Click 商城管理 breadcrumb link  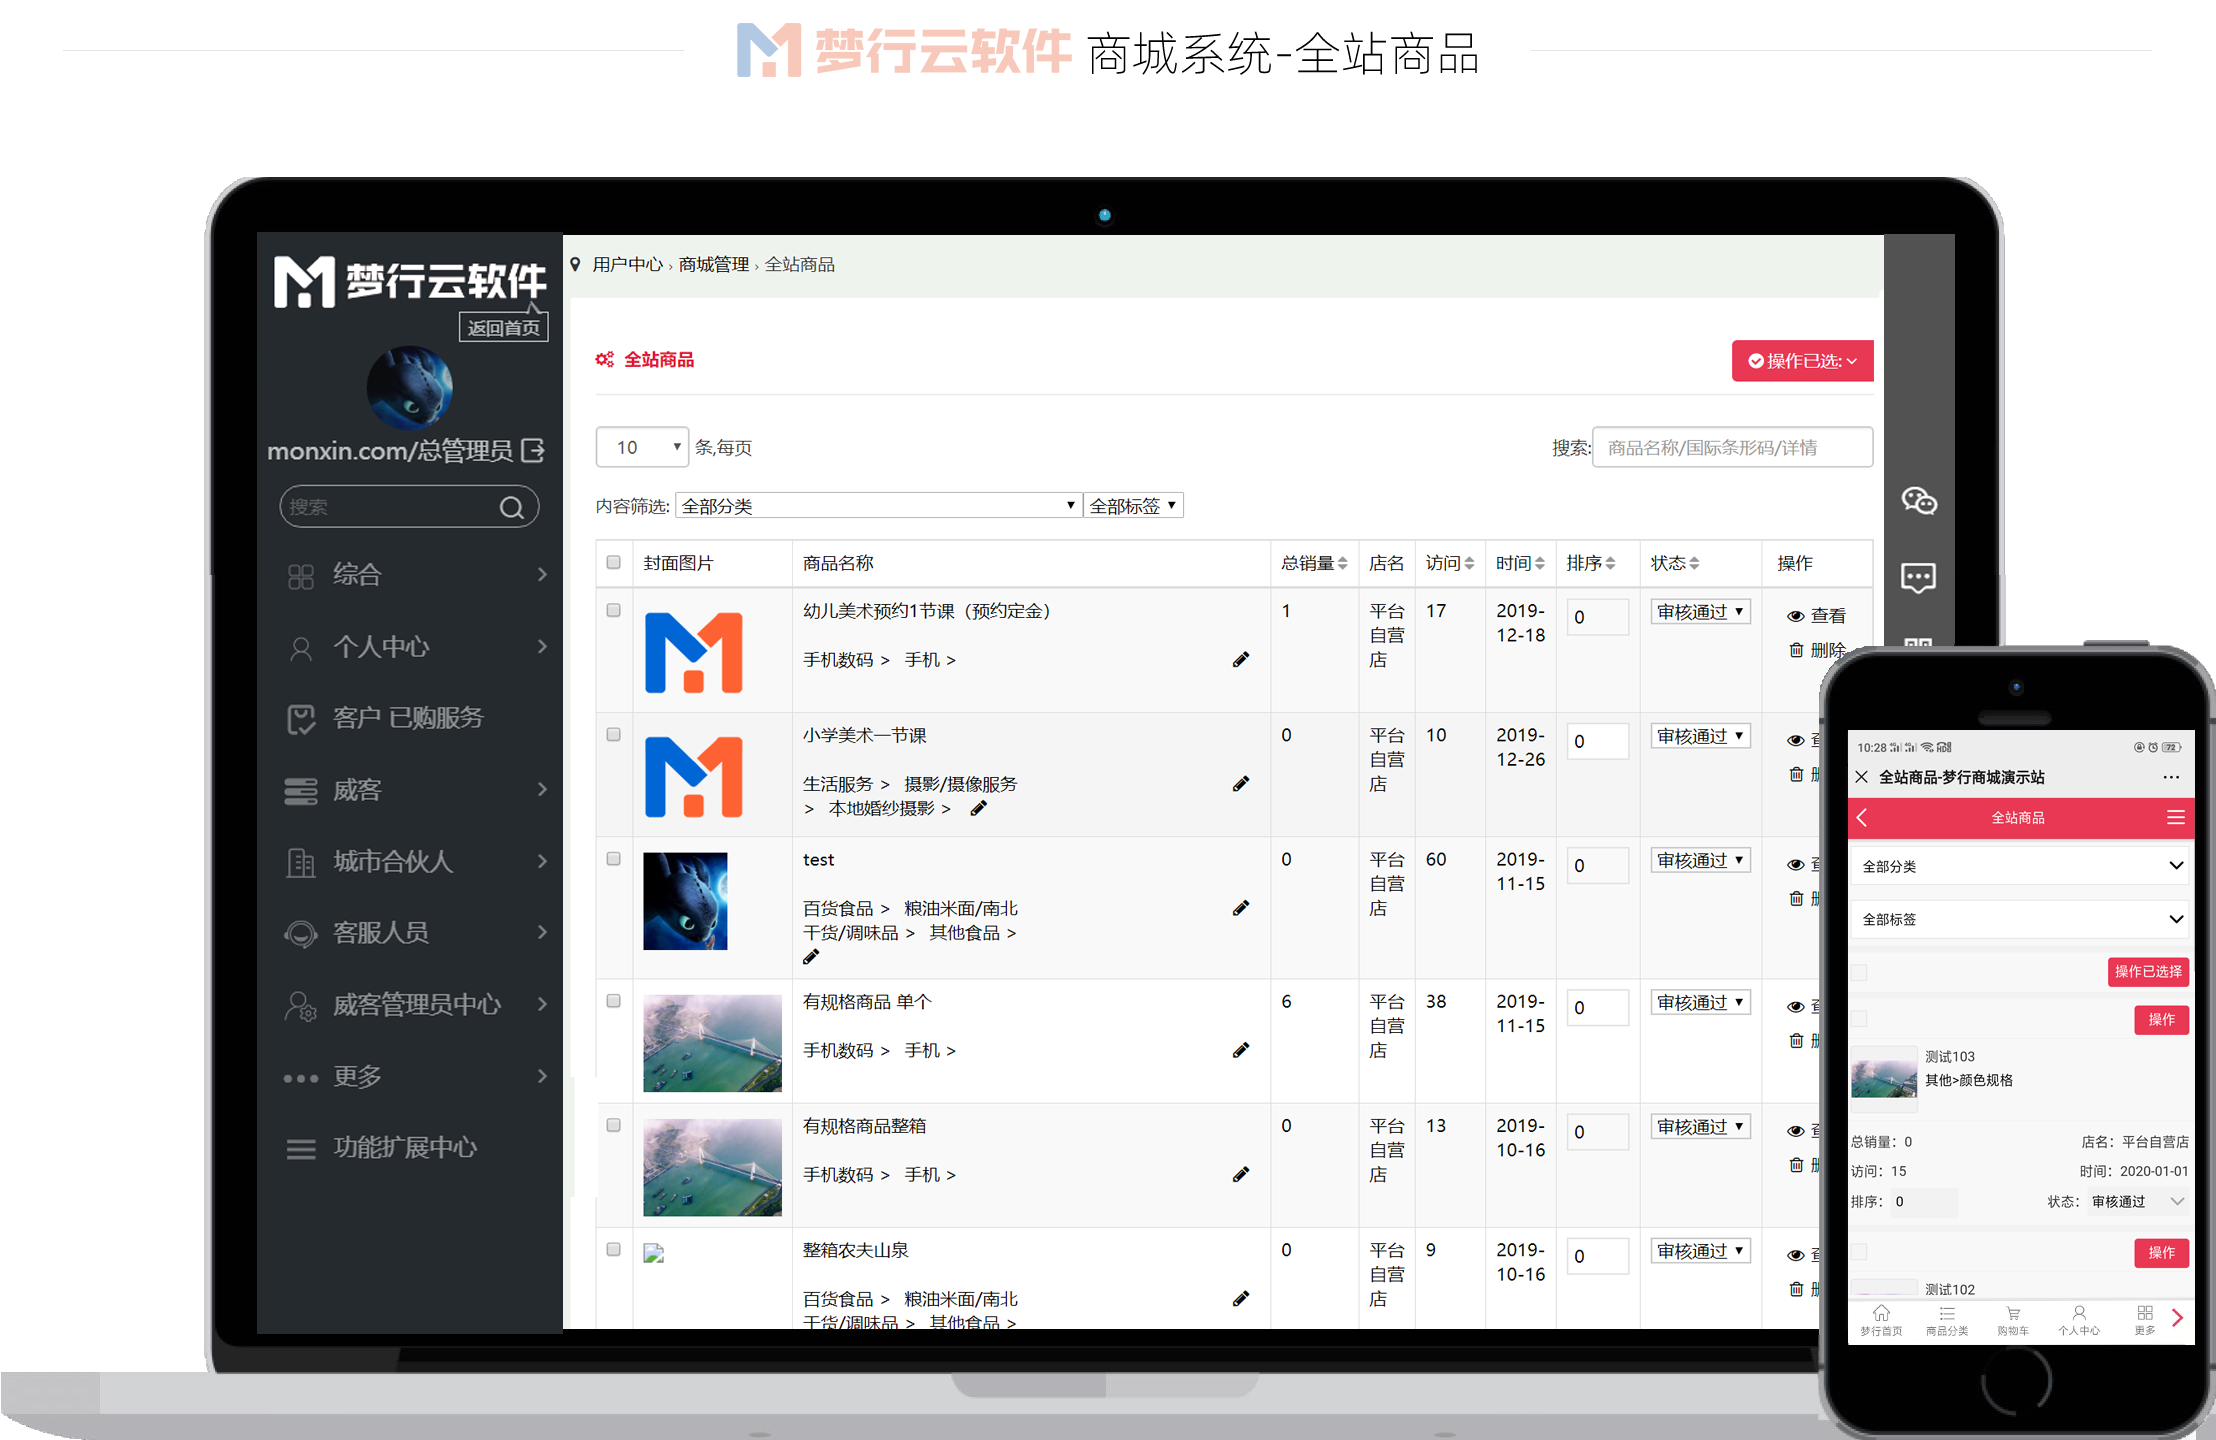(x=714, y=264)
